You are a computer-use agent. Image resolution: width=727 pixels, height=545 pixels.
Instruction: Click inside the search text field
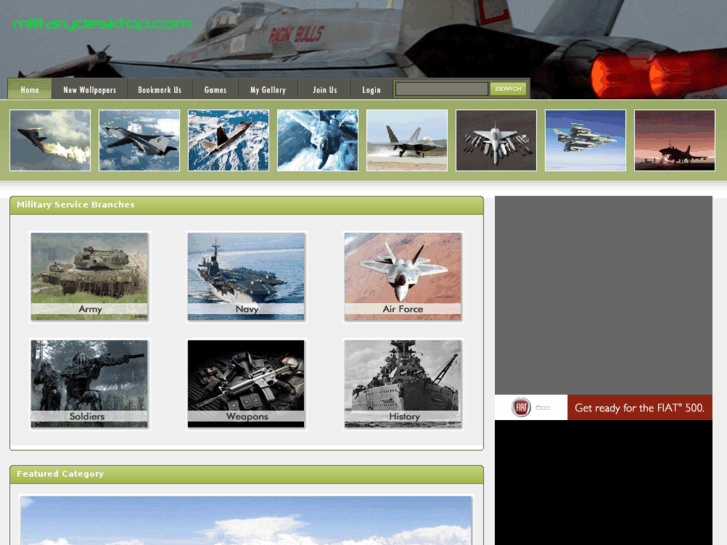442,89
